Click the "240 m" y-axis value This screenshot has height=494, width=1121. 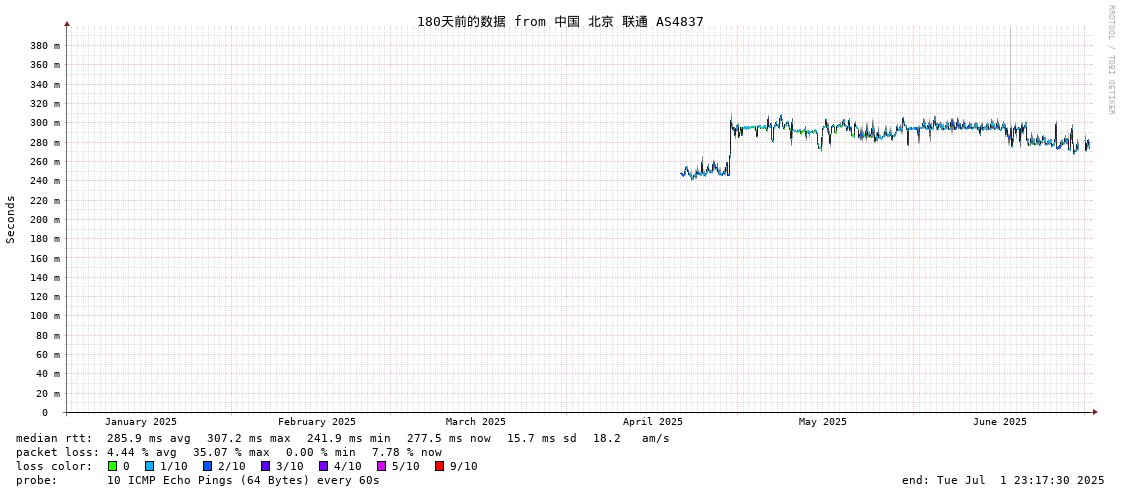point(45,181)
